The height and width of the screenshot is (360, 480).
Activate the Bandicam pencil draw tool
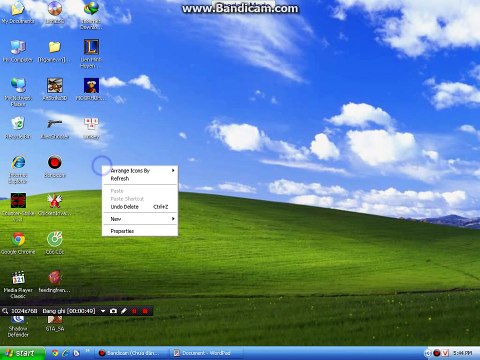click(x=124, y=311)
